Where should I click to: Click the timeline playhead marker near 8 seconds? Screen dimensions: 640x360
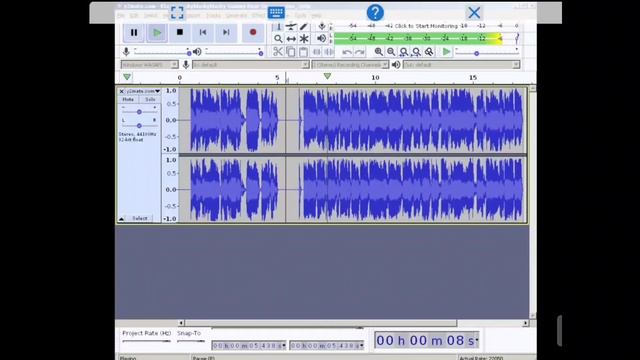point(327,76)
